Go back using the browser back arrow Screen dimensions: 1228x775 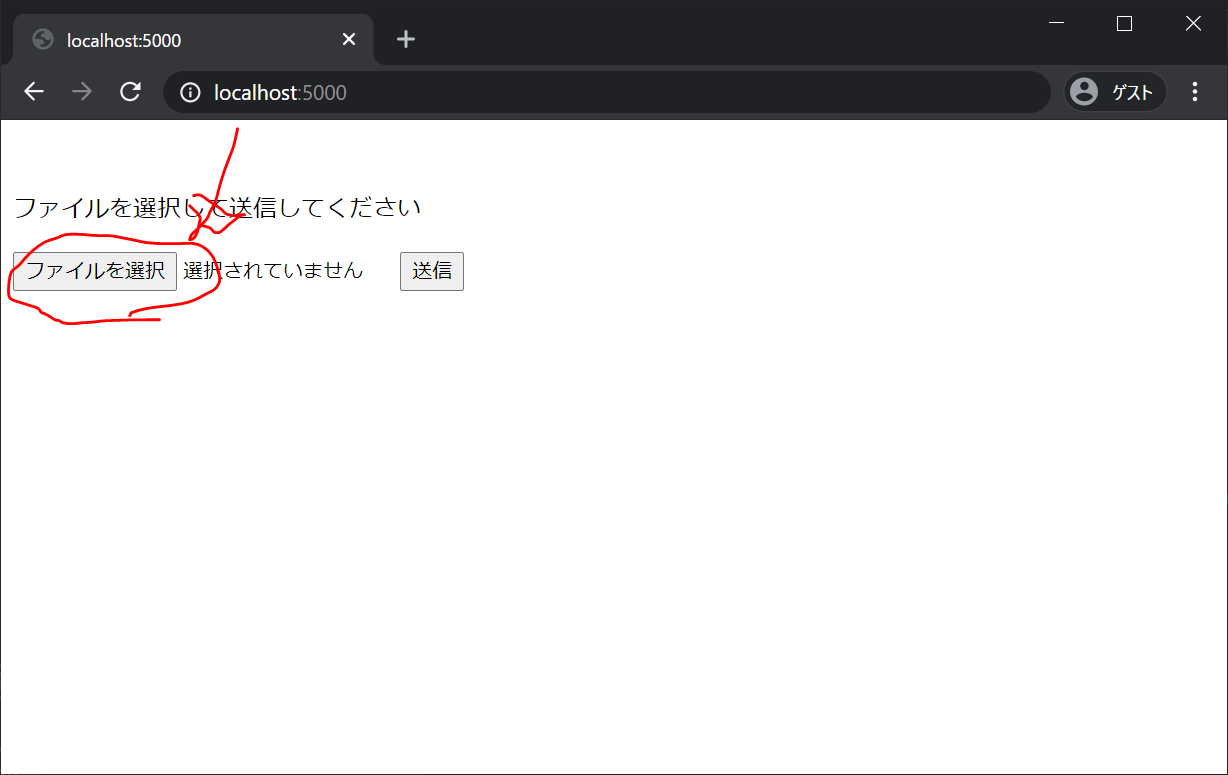34,92
